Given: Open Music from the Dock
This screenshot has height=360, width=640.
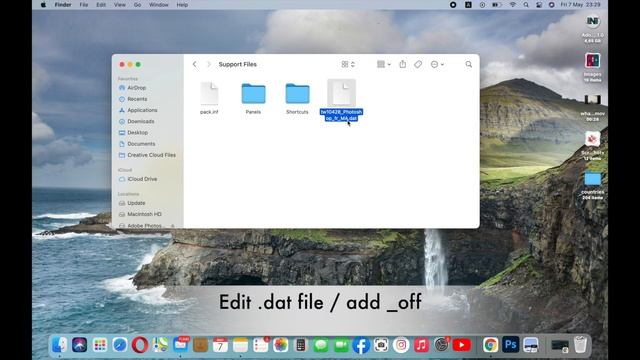Looking at the screenshot, I should coord(422,345).
